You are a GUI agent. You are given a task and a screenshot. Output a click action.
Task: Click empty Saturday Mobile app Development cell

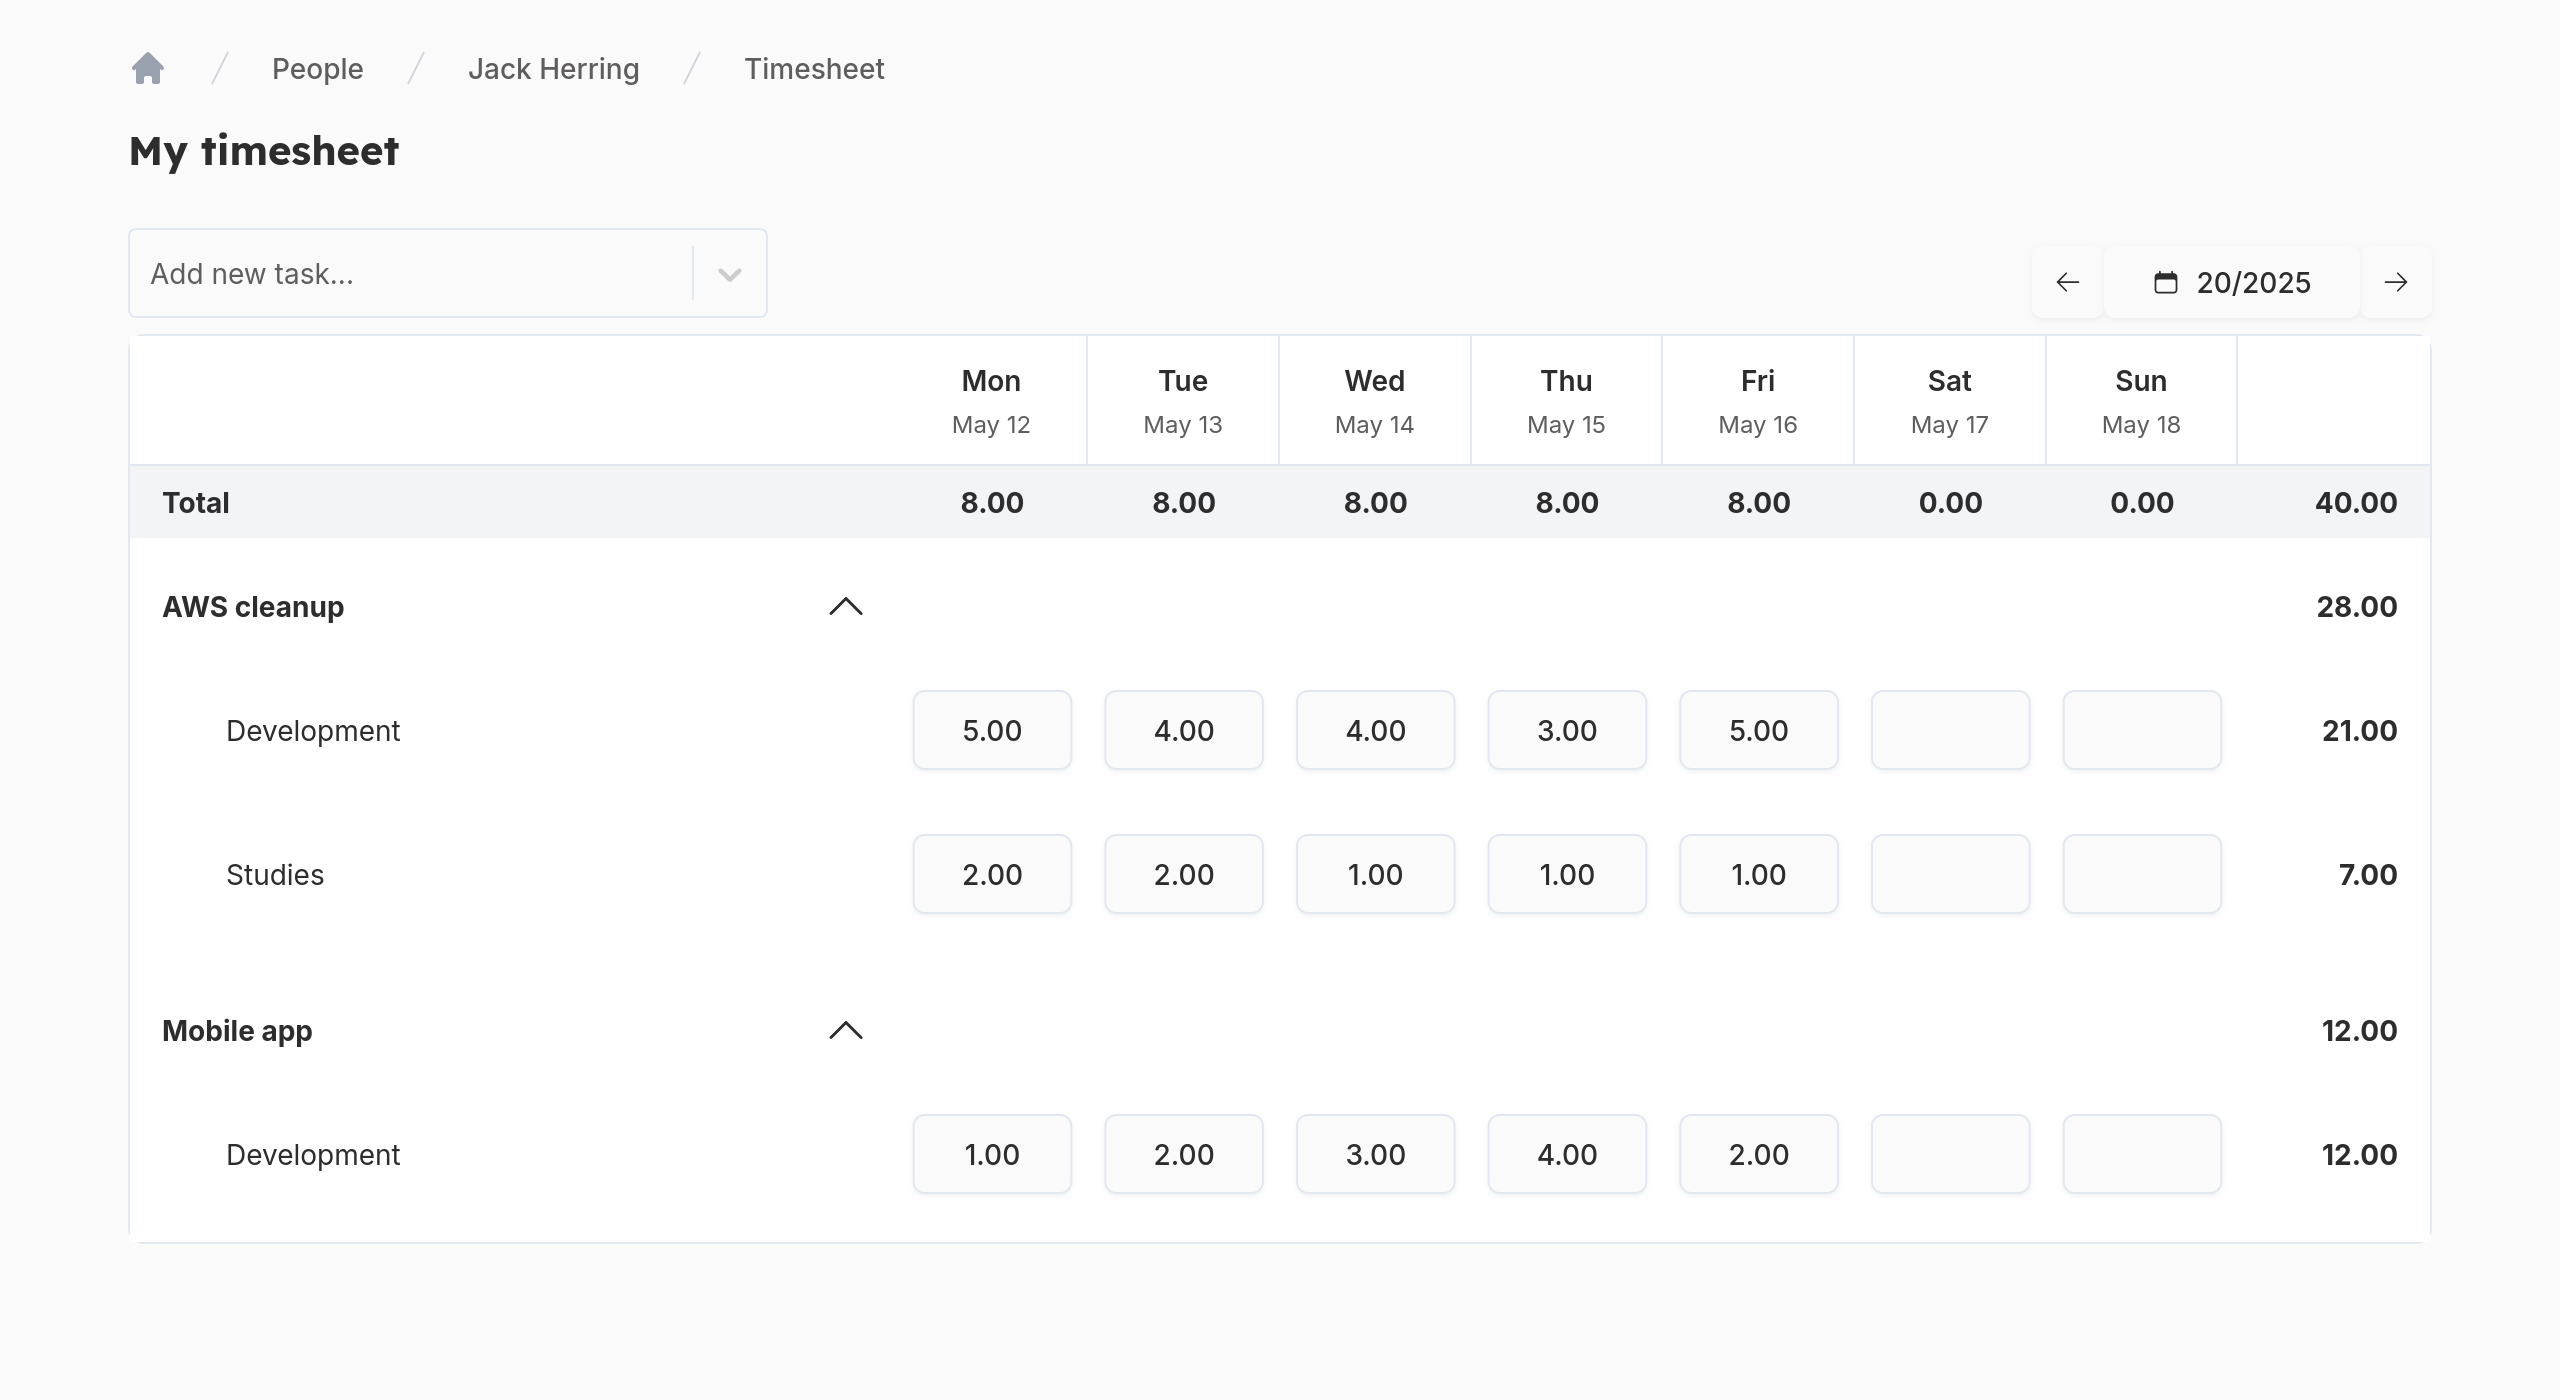pyautogui.click(x=1950, y=1154)
